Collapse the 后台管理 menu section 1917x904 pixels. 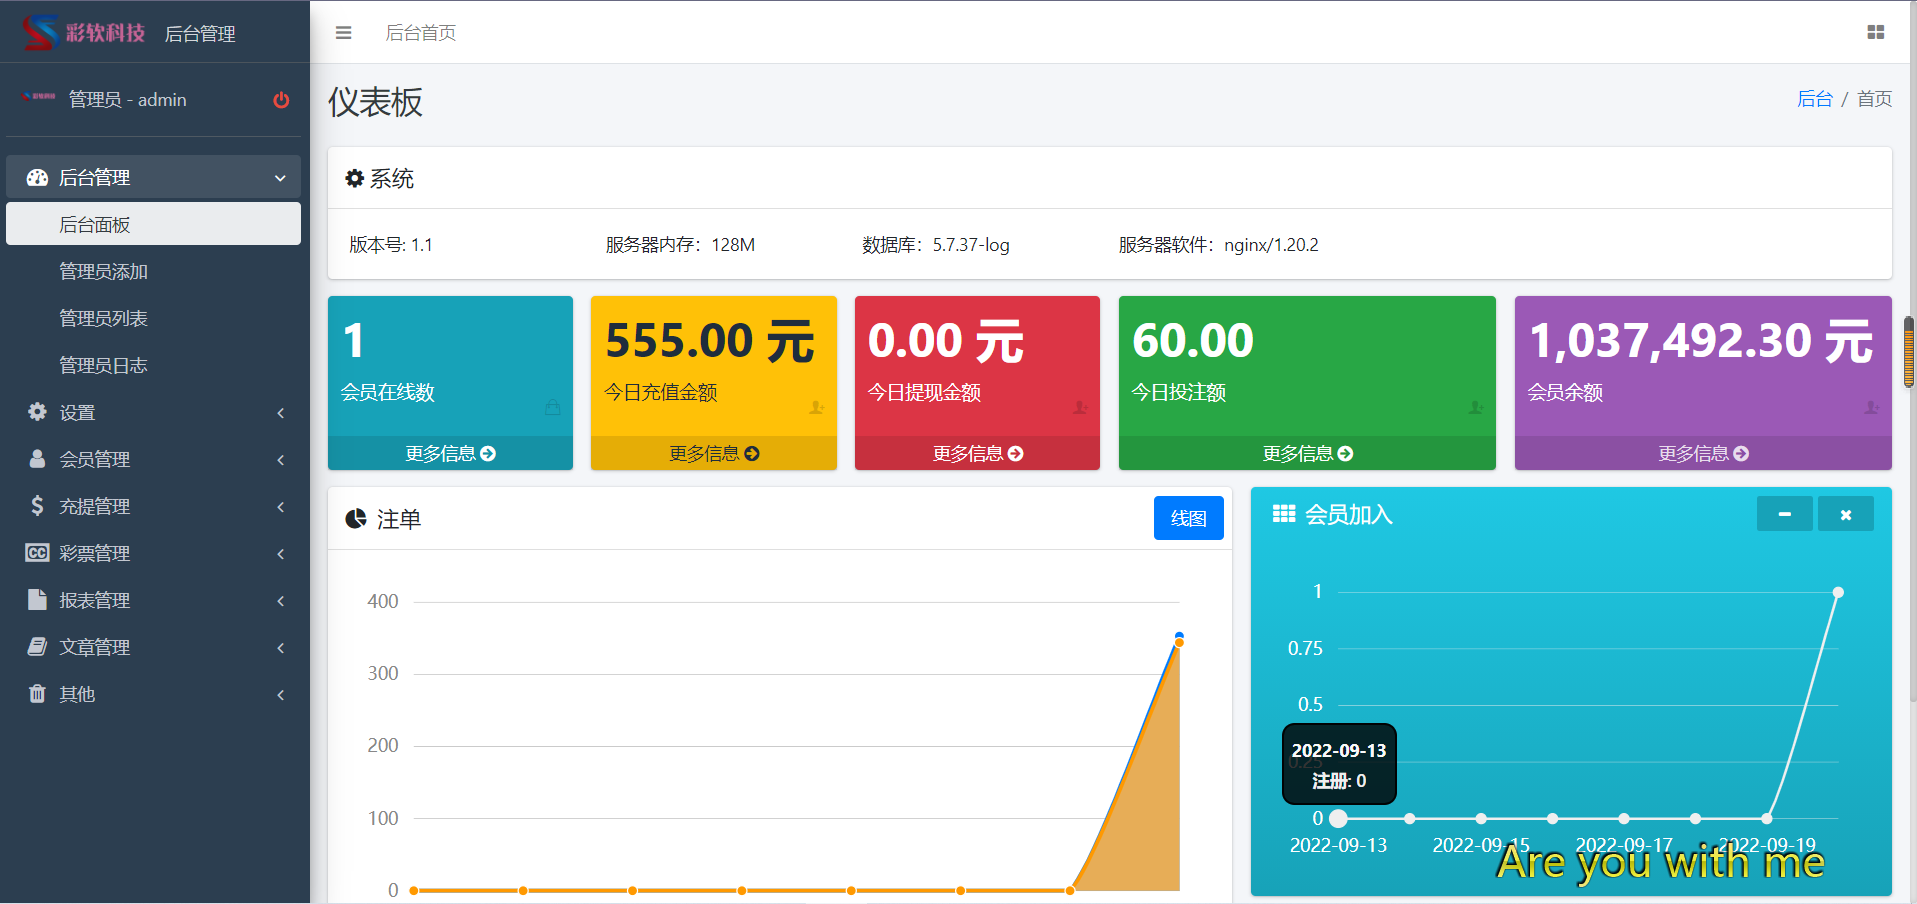point(153,177)
